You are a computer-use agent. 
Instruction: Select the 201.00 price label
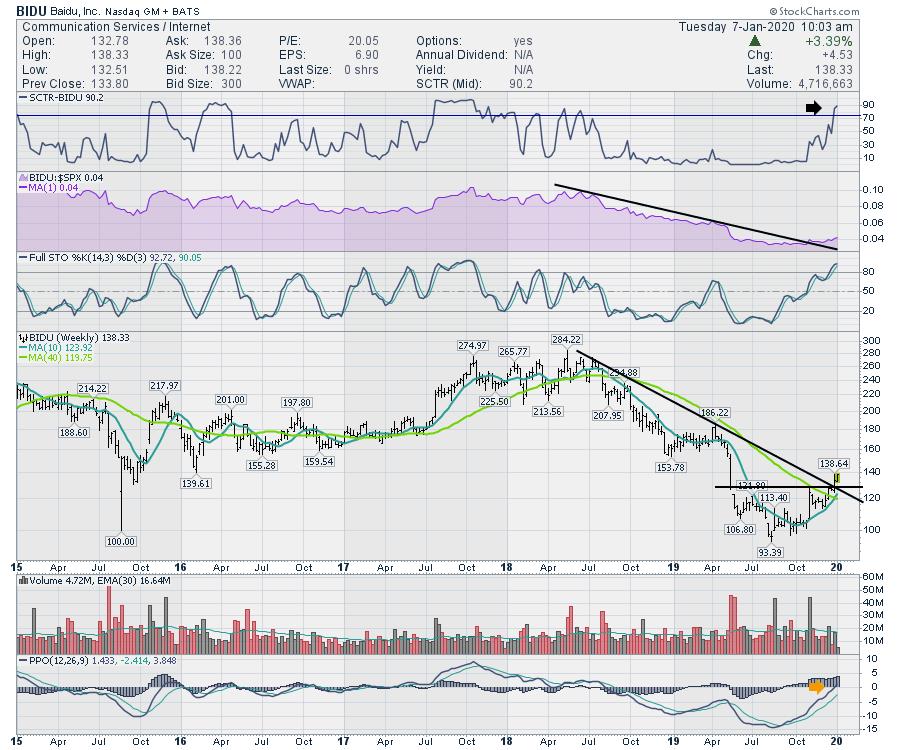click(x=231, y=399)
